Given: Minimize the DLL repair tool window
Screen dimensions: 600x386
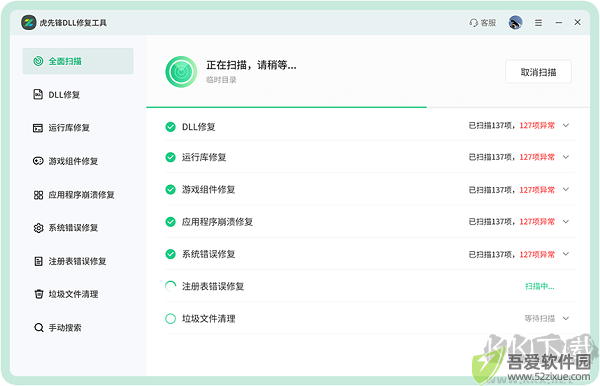Looking at the screenshot, I should click(x=559, y=23).
